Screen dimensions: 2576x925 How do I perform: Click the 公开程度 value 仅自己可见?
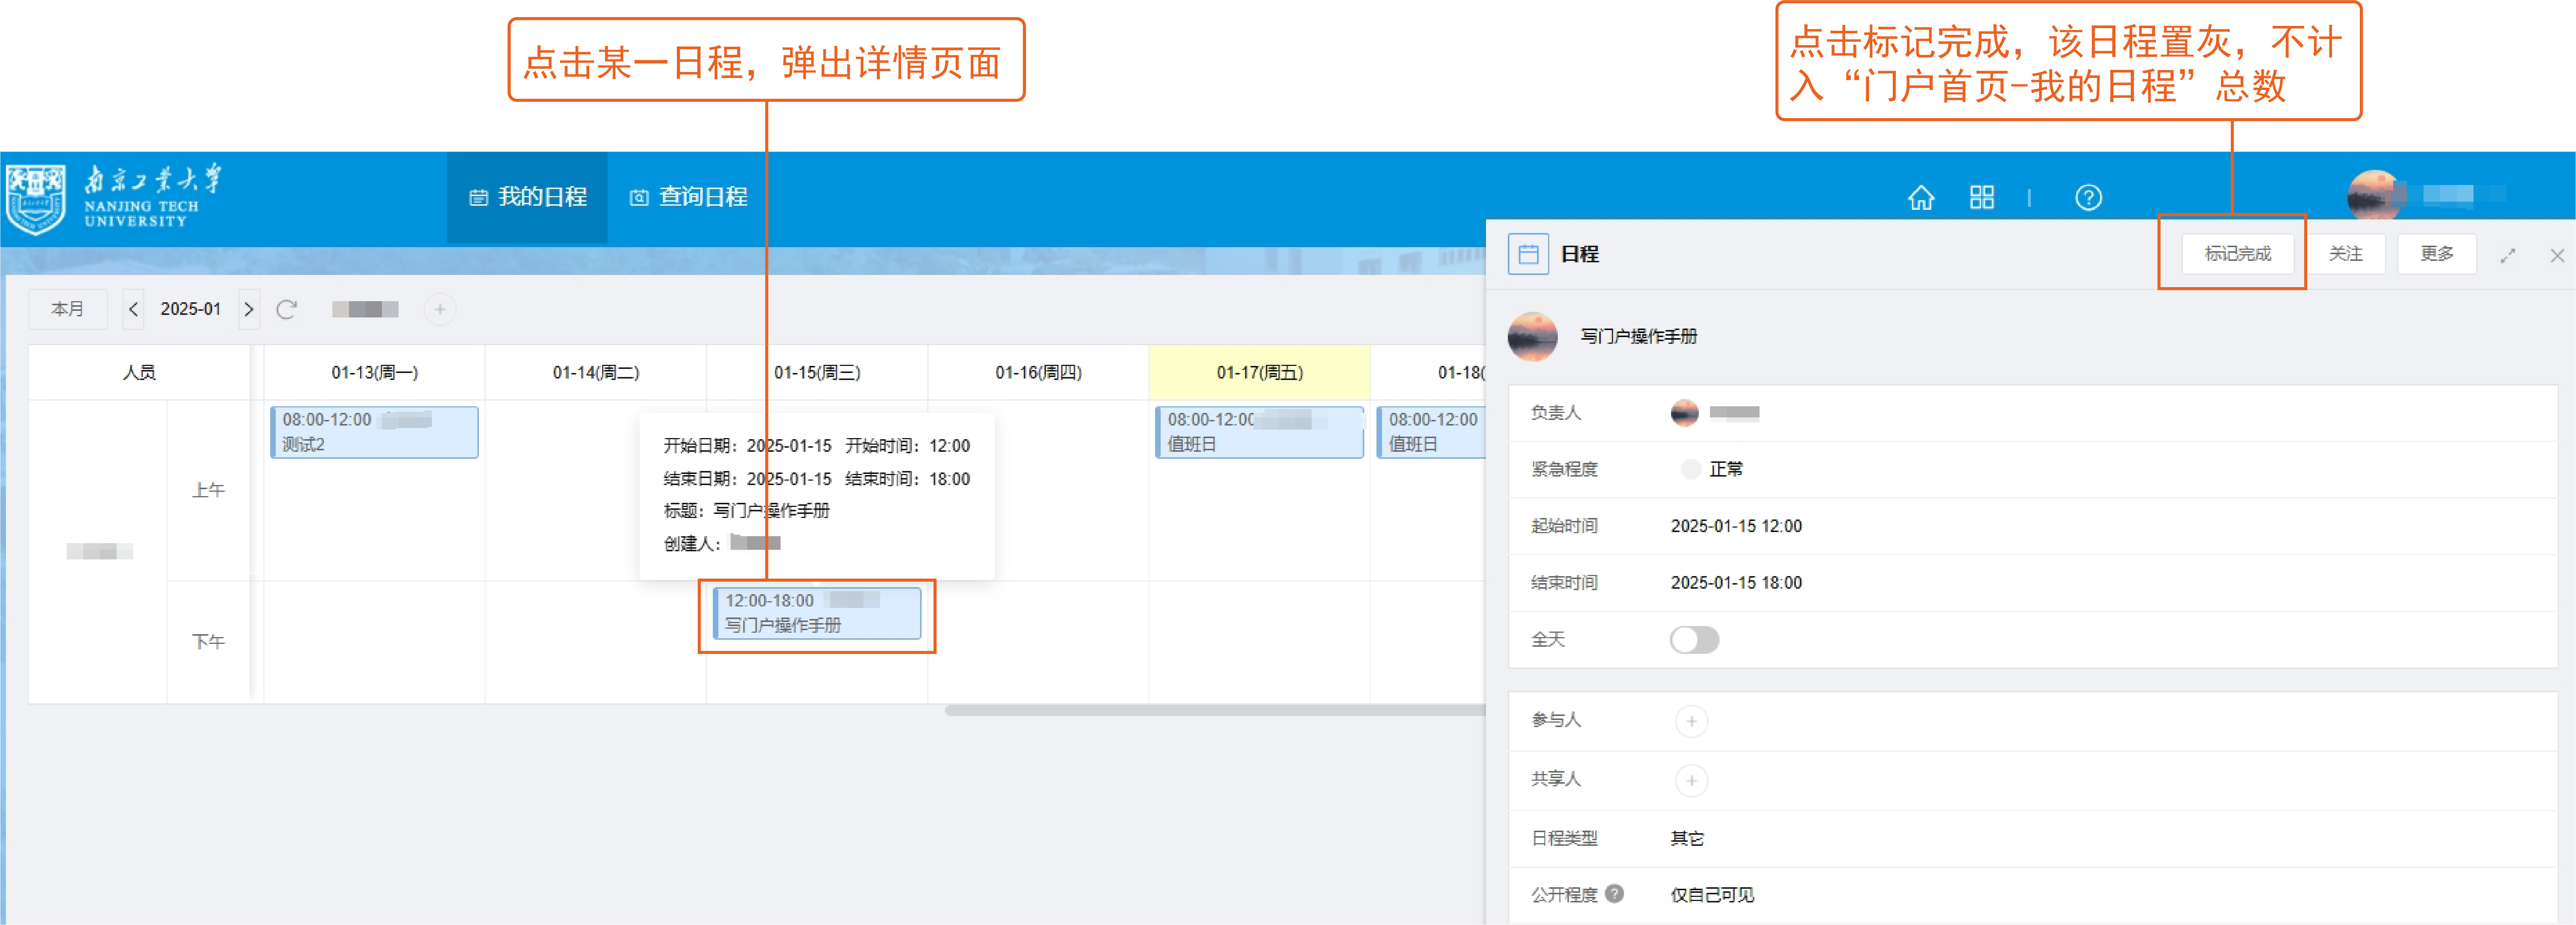pos(1712,895)
